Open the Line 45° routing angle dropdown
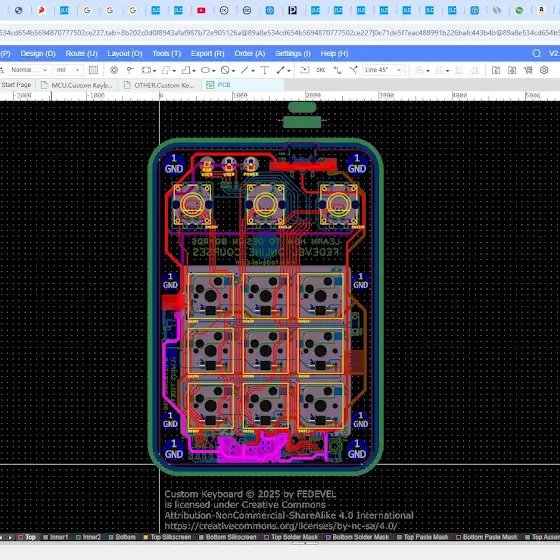 pyautogui.click(x=383, y=70)
